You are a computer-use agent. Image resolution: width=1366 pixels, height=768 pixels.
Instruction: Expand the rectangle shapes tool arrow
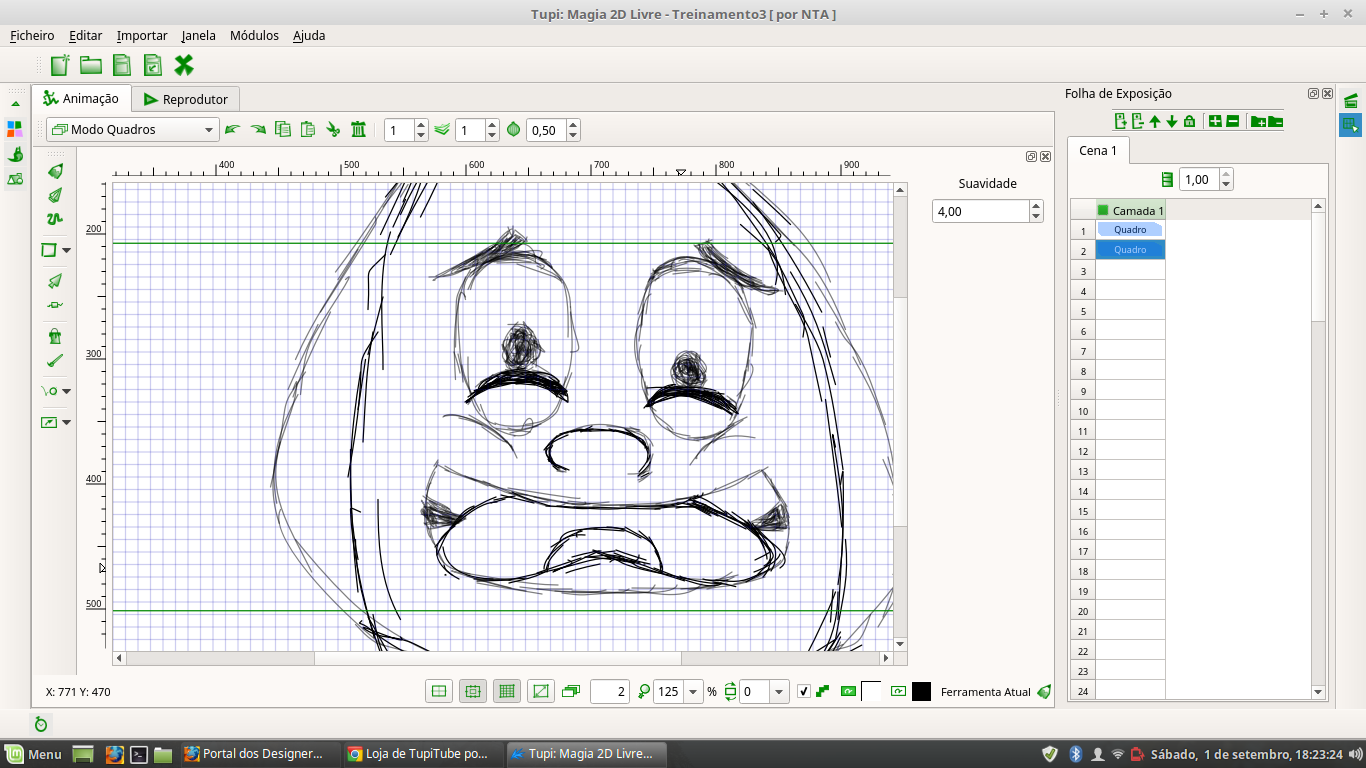tap(67, 250)
